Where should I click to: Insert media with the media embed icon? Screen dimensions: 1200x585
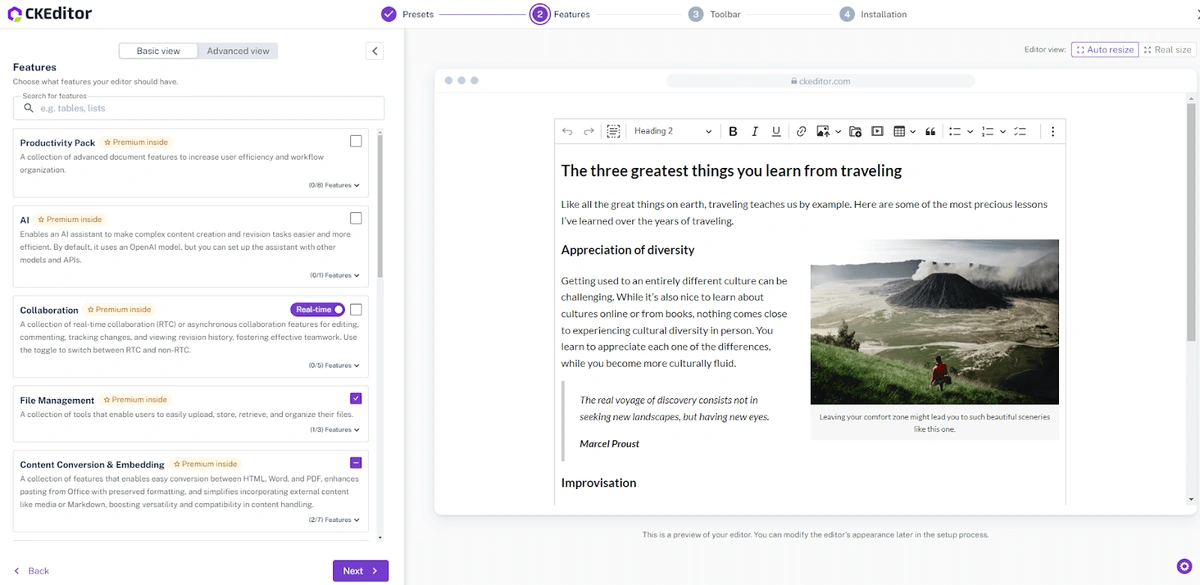pyautogui.click(x=877, y=131)
